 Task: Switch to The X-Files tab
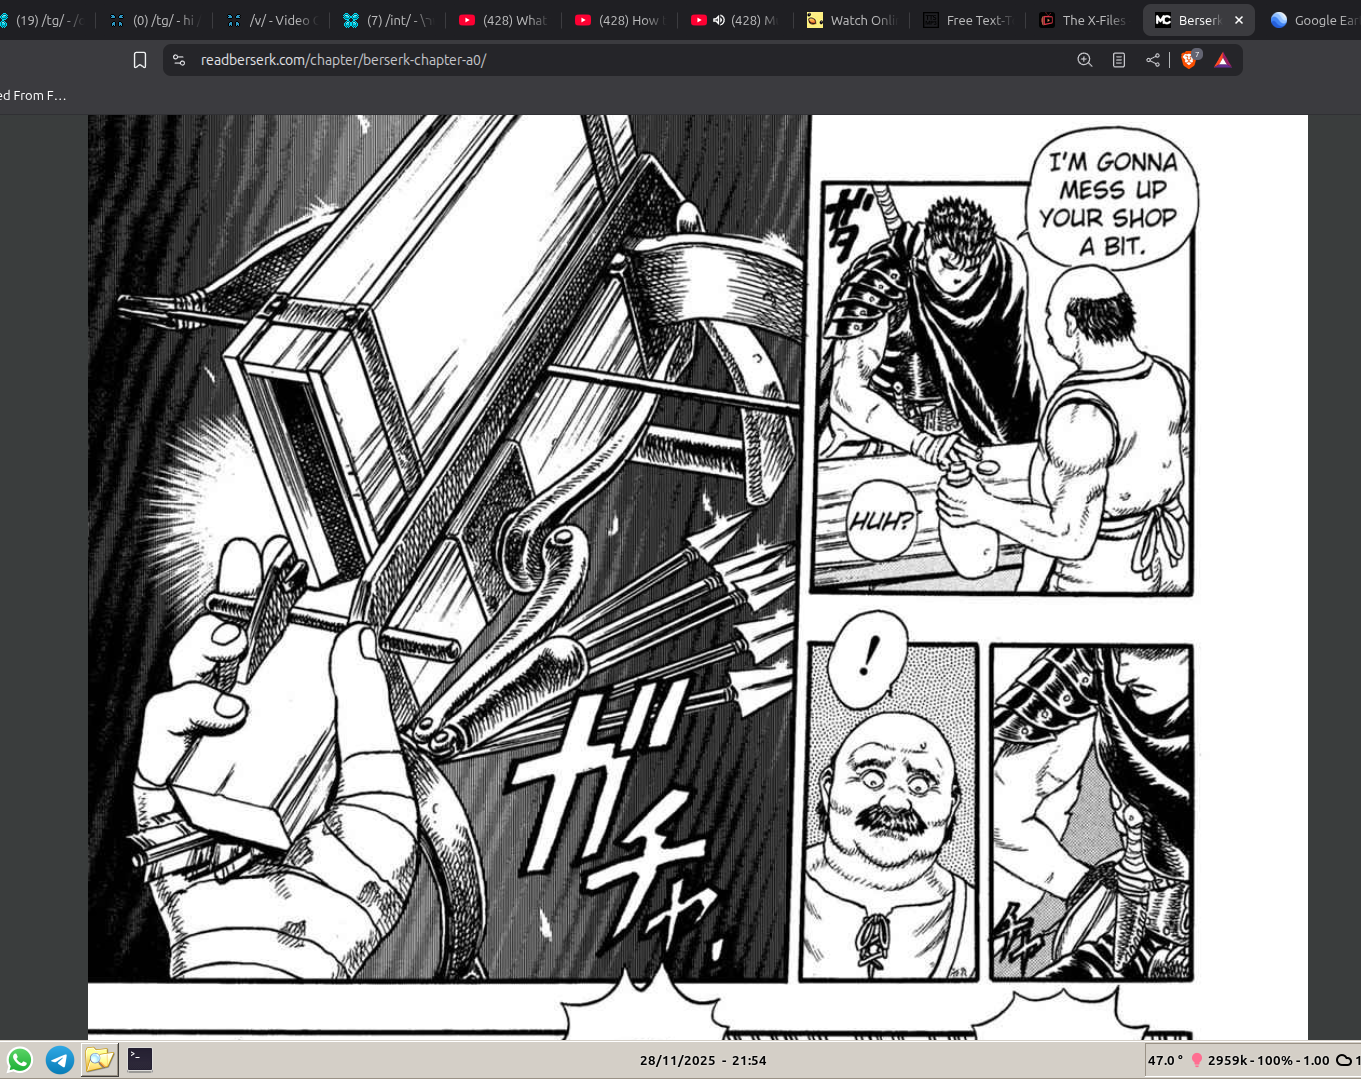tap(1084, 20)
